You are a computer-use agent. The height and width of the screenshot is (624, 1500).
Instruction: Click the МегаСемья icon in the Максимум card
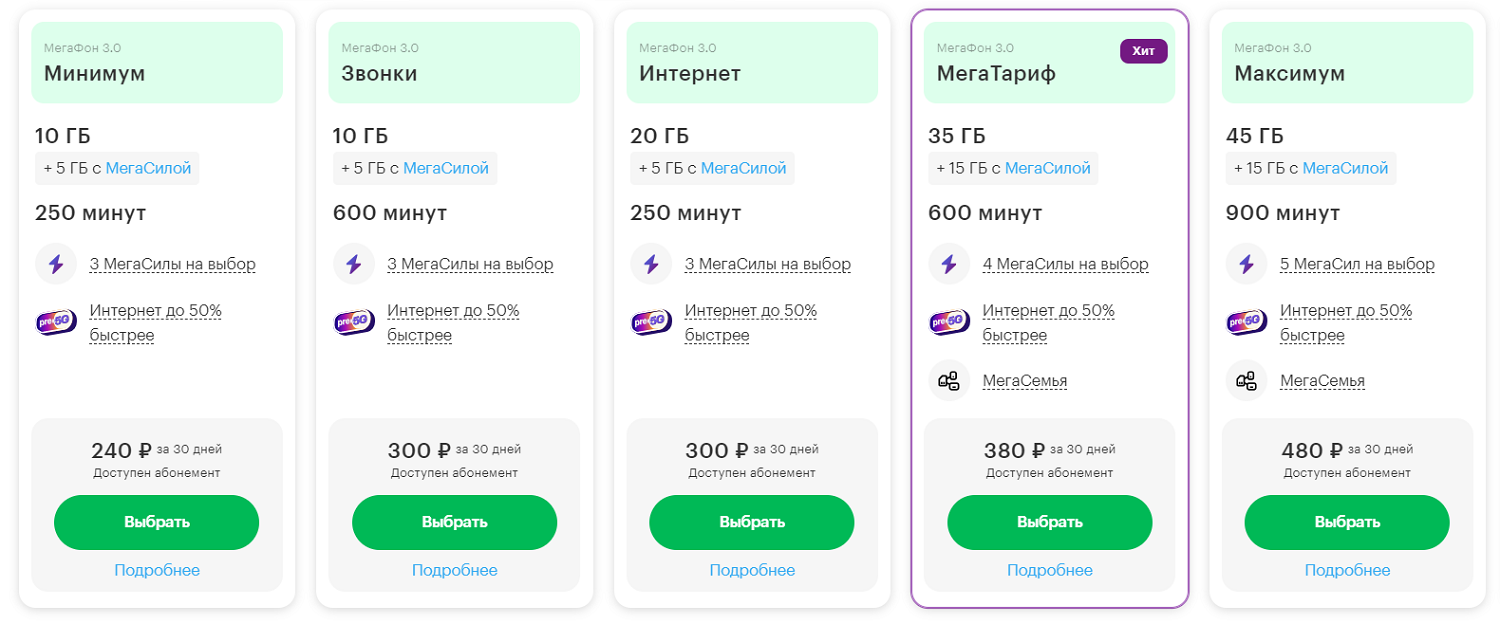click(1246, 380)
